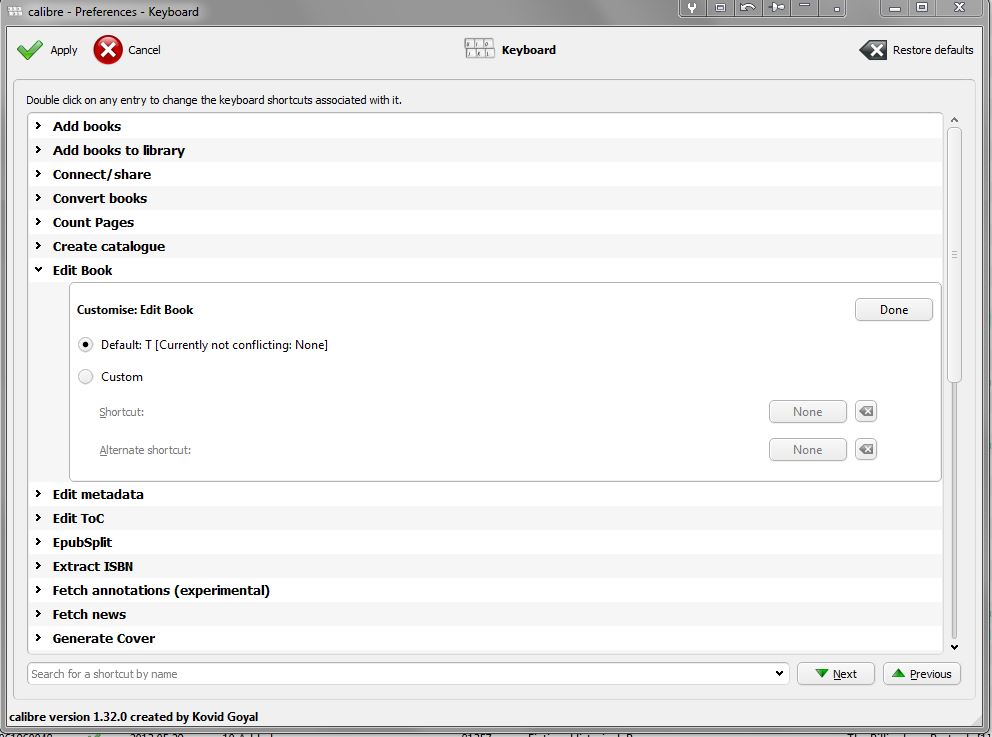Image resolution: width=992 pixels, height=737 pixels.
Task: Expand the EpubSplit group arrow
Action: point(39,542)
